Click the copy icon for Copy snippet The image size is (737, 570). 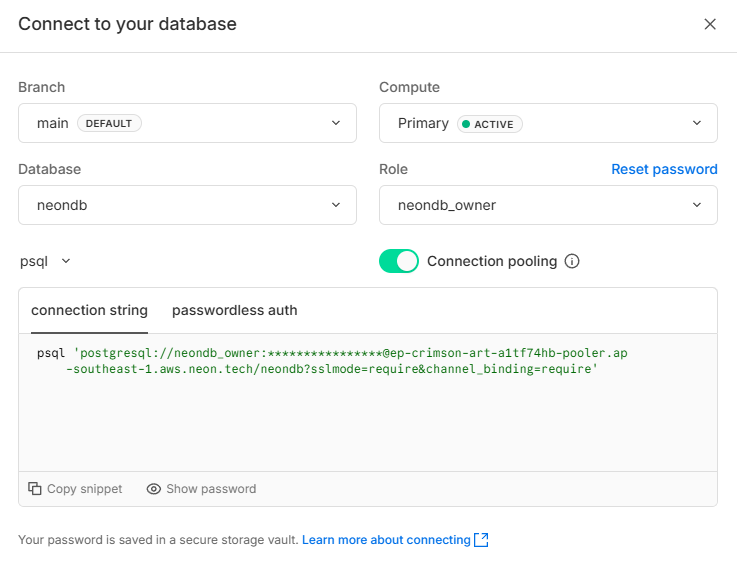[35, 489]
